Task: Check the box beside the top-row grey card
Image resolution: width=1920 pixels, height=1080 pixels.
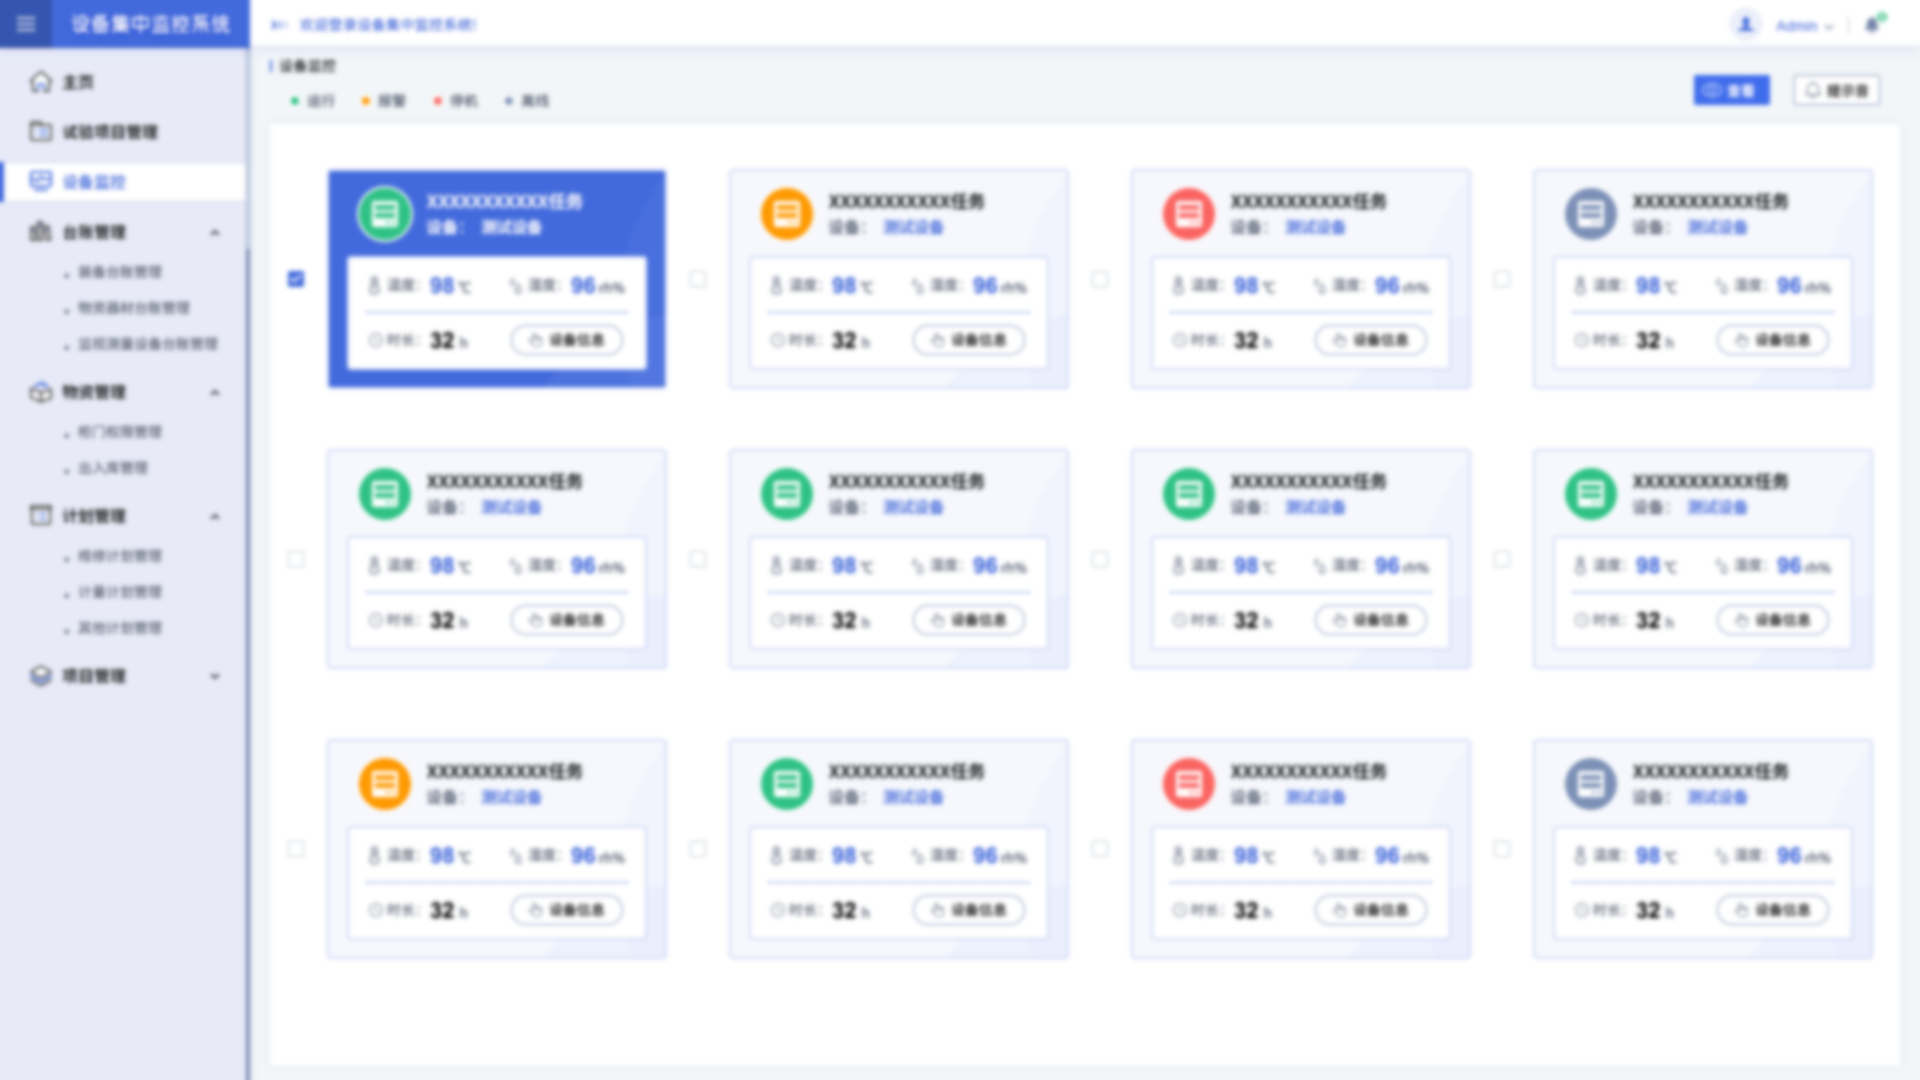Action: pos(1502,279)
